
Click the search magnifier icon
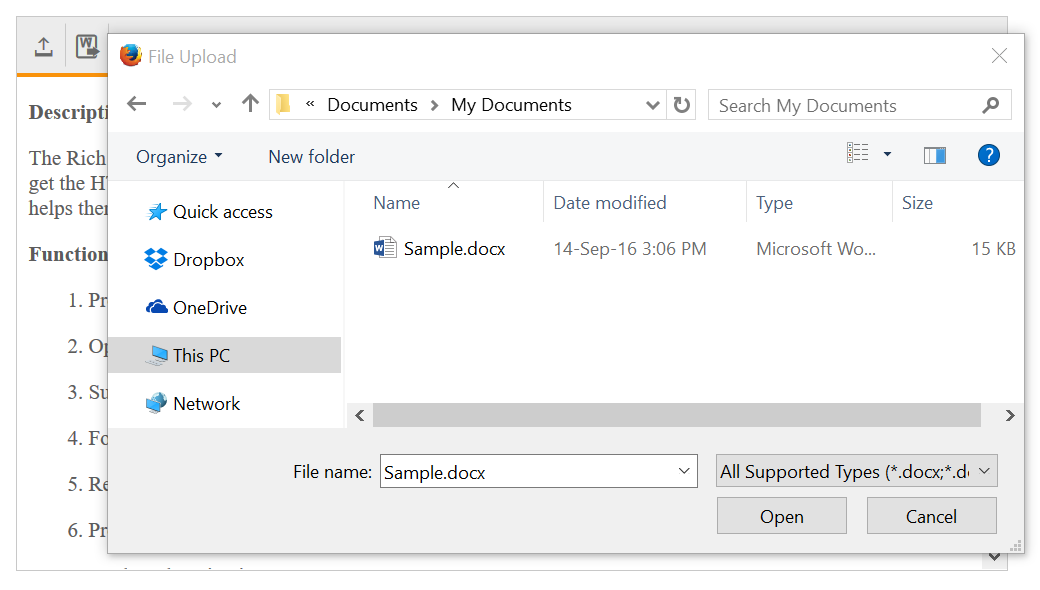(991, 105)
